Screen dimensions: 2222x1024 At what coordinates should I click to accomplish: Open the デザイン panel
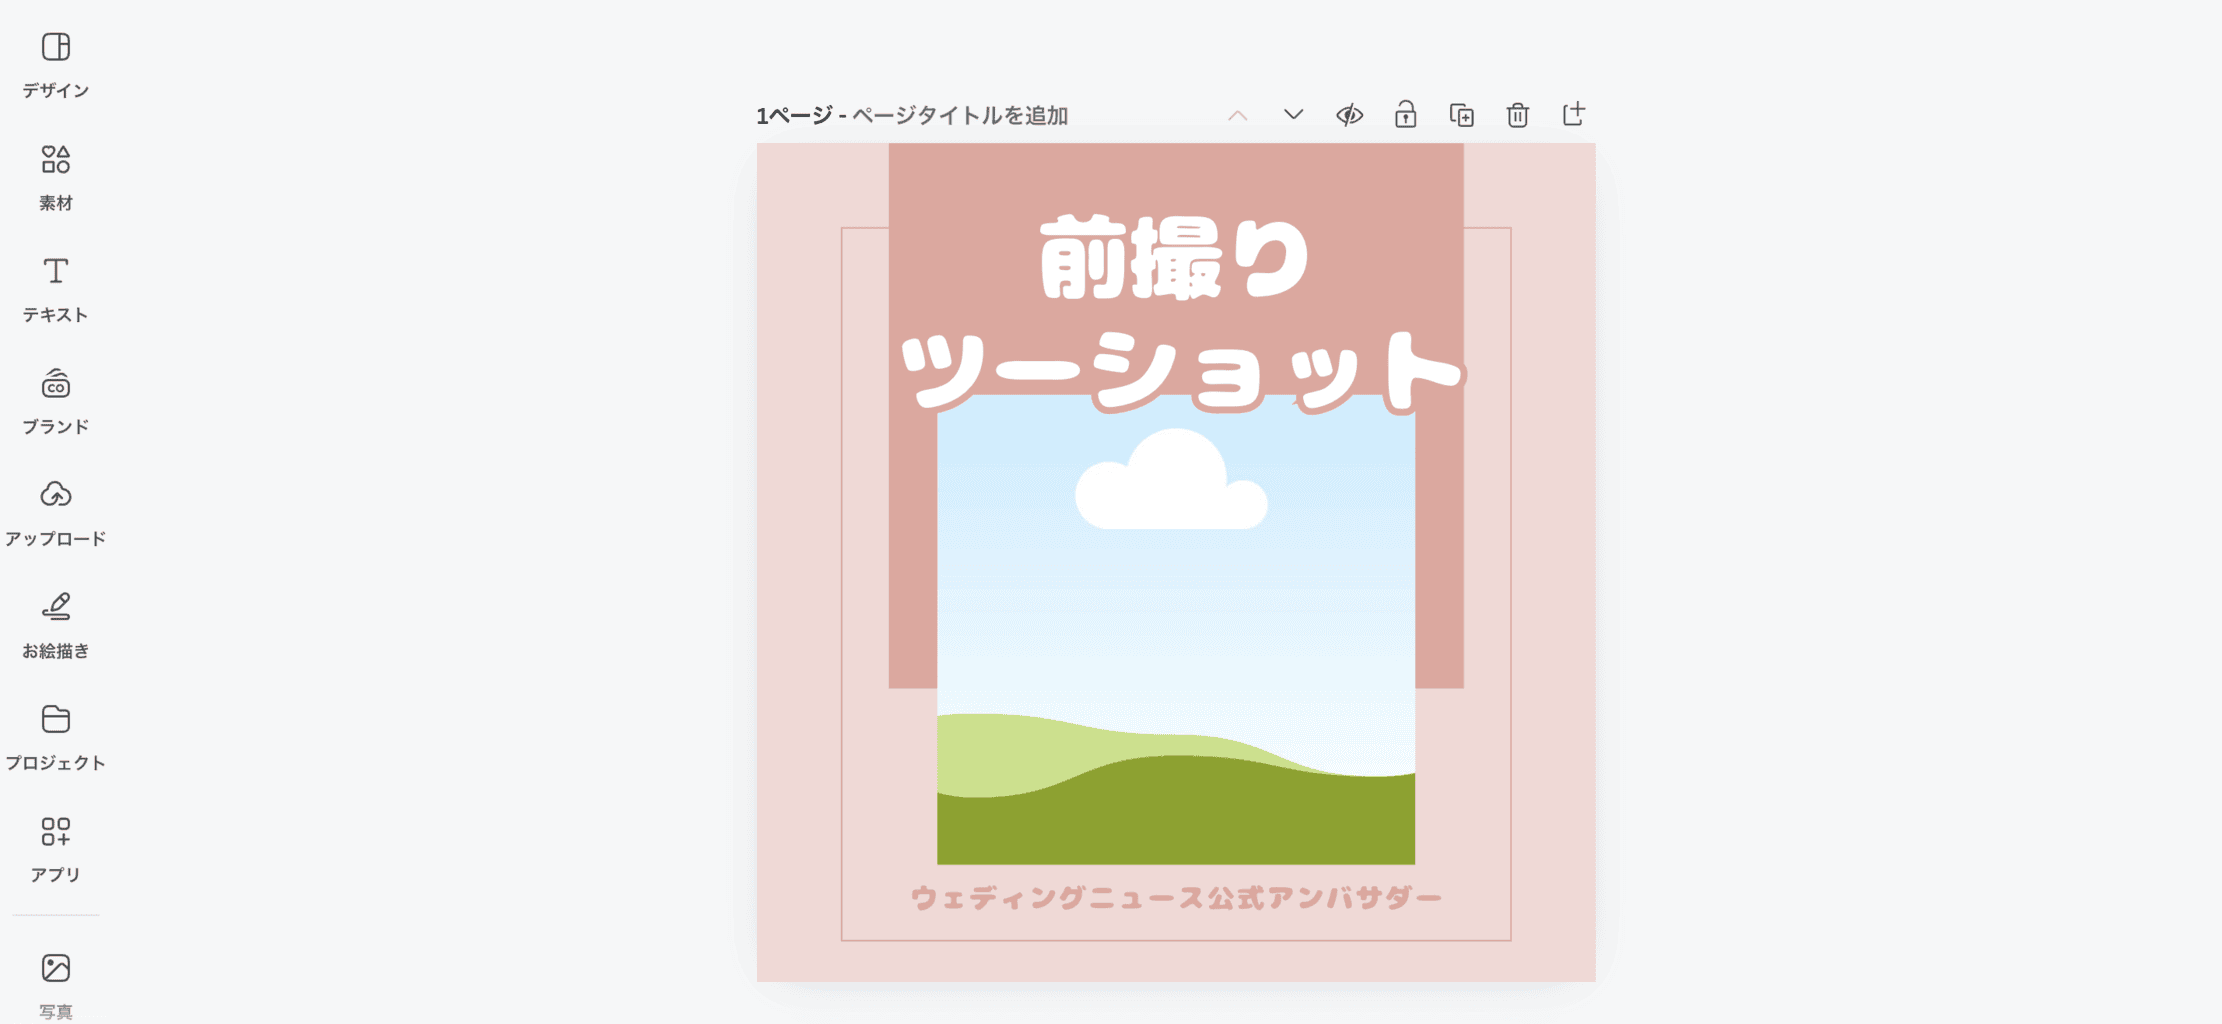pyautogui.click(x=56, y=65)
